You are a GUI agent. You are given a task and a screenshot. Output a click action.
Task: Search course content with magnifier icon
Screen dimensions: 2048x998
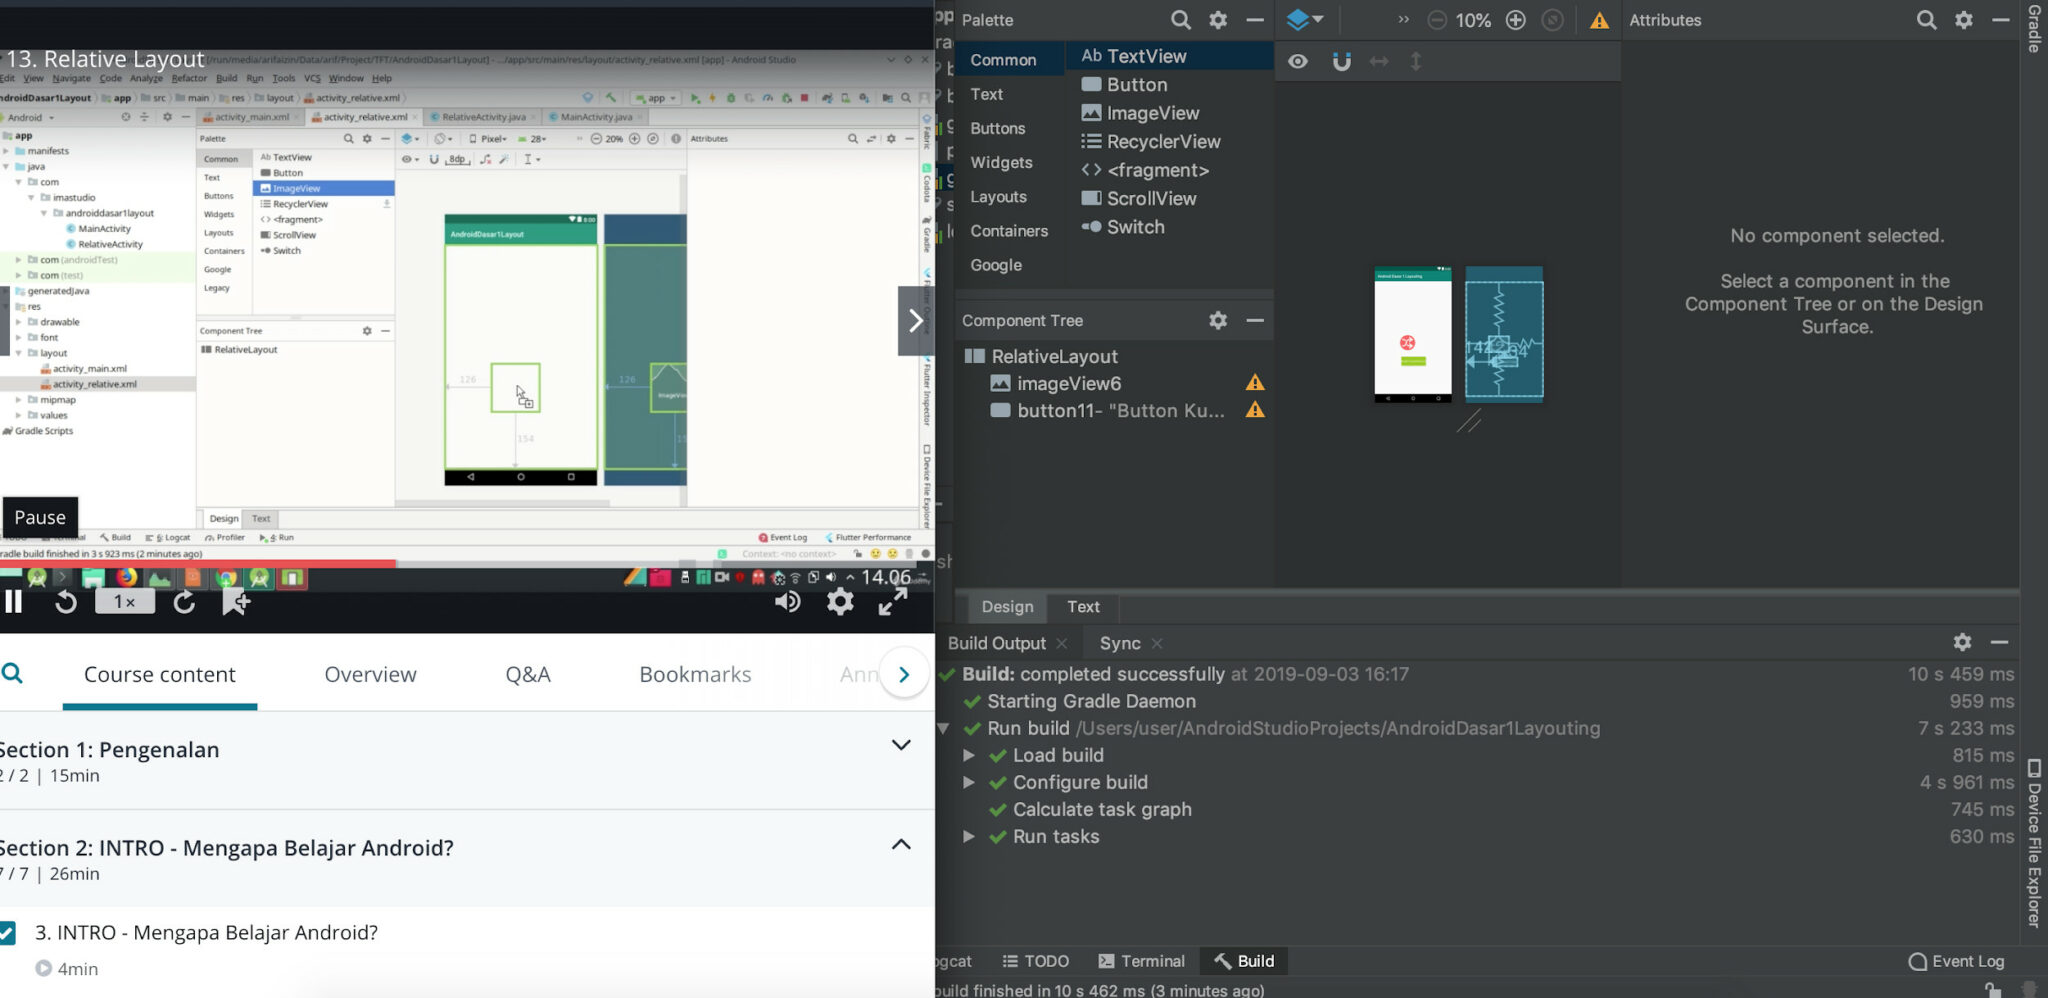tap(12, 673)
